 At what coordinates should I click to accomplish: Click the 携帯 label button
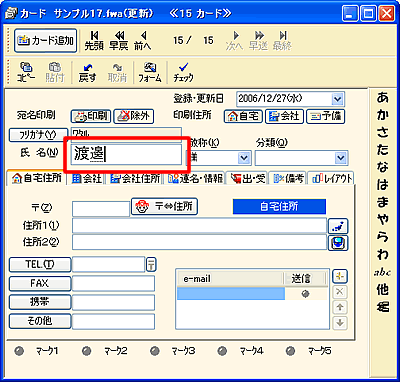click(x=40, y=302)
